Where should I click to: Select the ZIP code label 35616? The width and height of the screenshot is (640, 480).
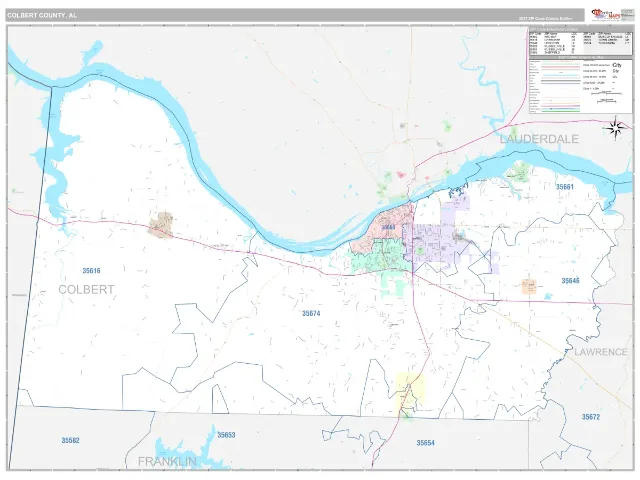coord(91,271)
